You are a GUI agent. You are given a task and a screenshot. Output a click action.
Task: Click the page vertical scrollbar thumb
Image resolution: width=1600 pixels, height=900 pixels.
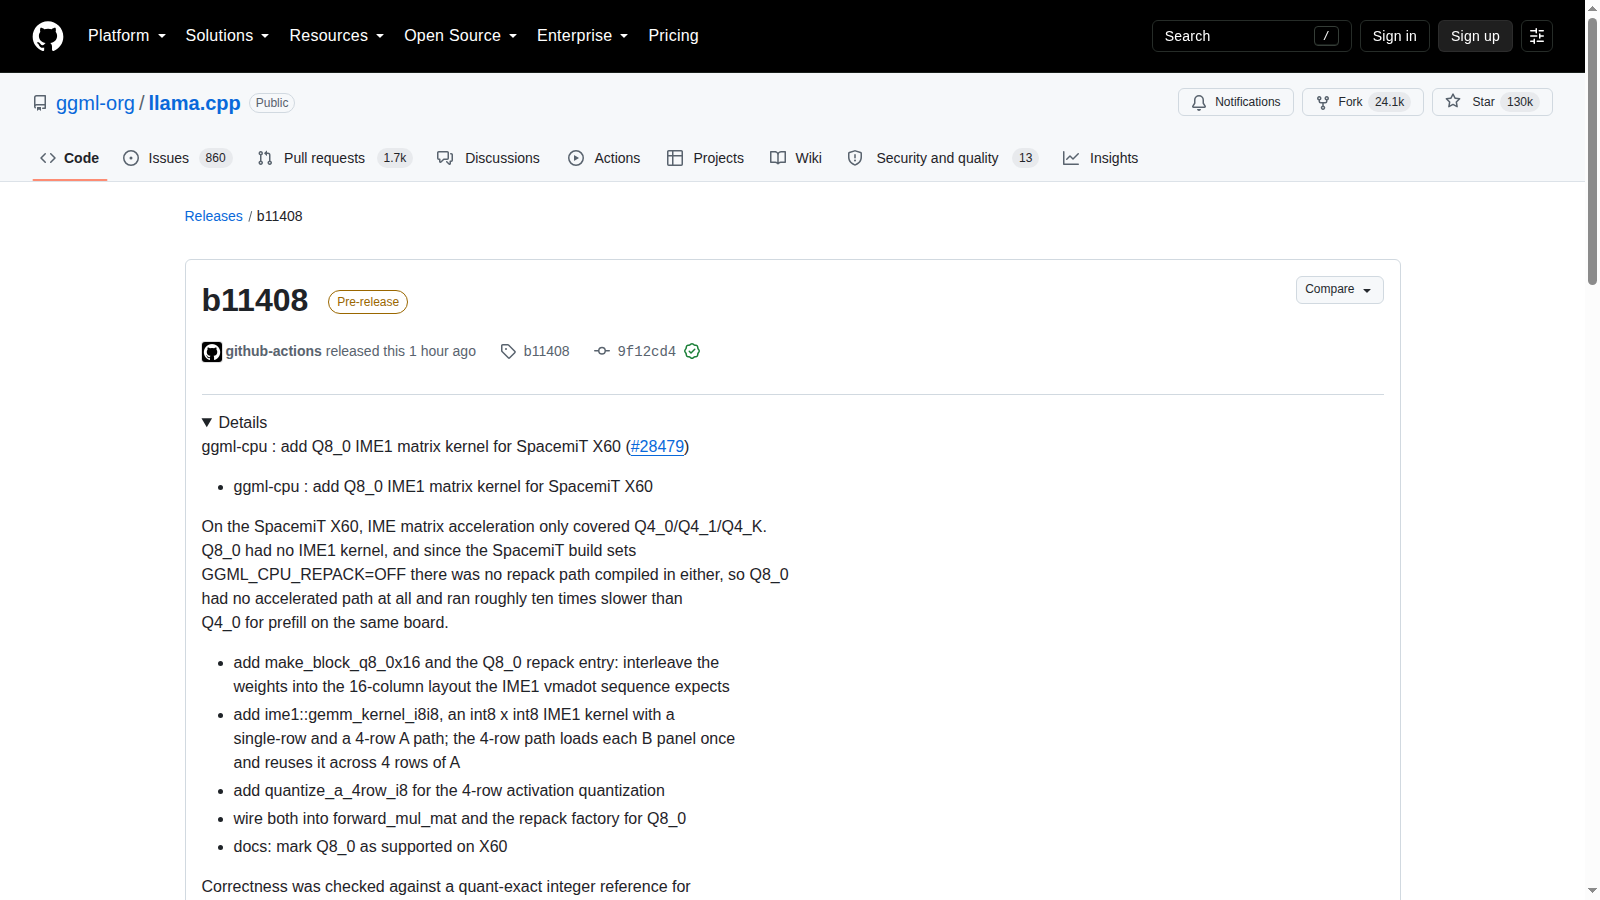[1592, 150]
